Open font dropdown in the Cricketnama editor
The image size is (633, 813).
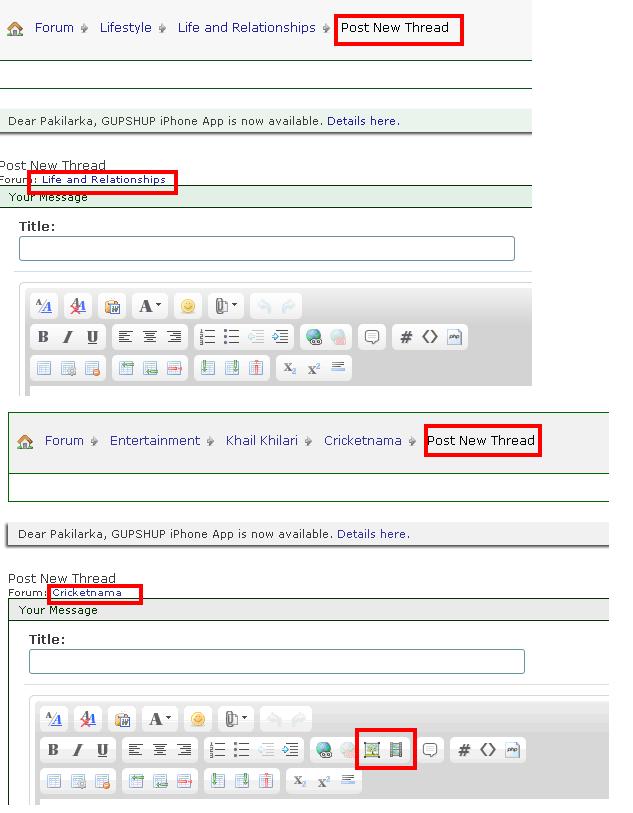point(160,719)
